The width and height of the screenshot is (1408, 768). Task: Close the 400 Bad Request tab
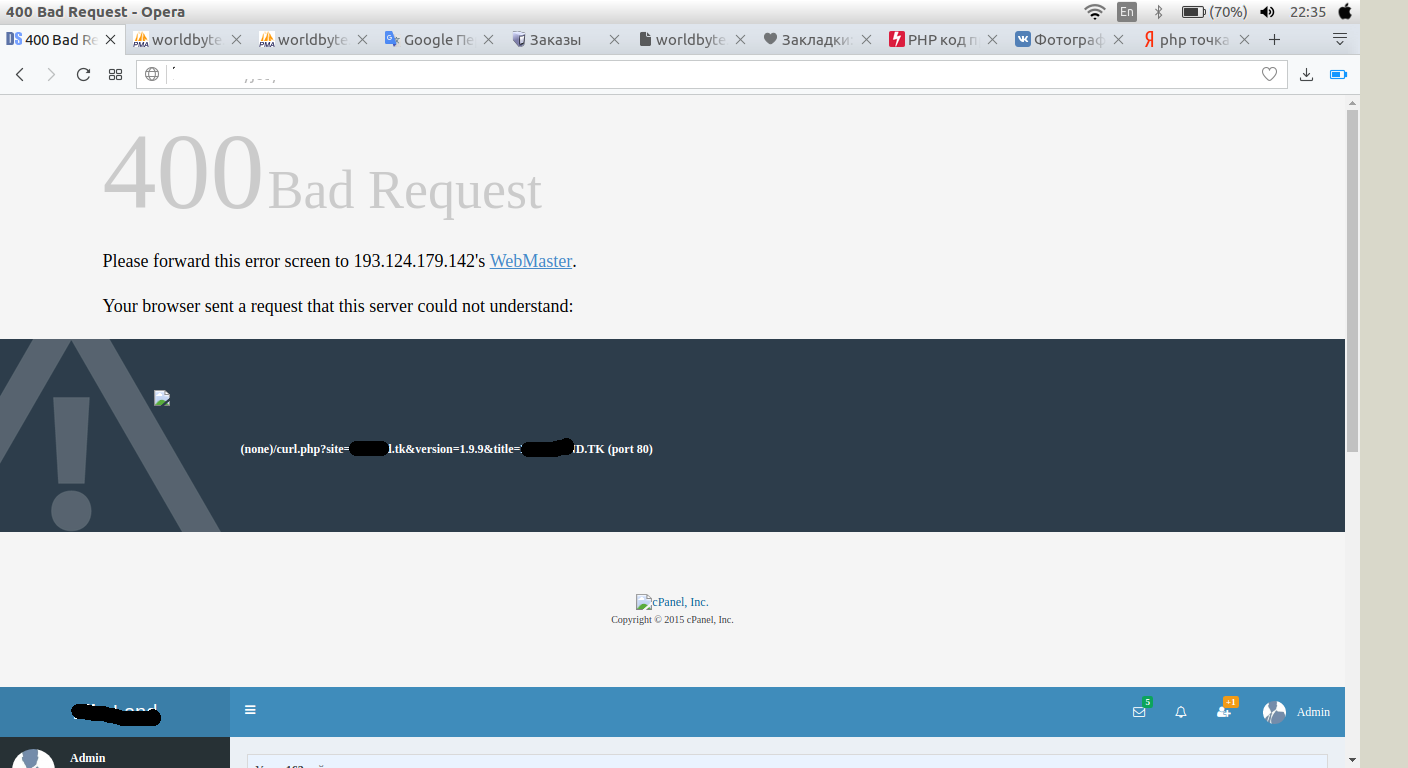pos(111,40)
